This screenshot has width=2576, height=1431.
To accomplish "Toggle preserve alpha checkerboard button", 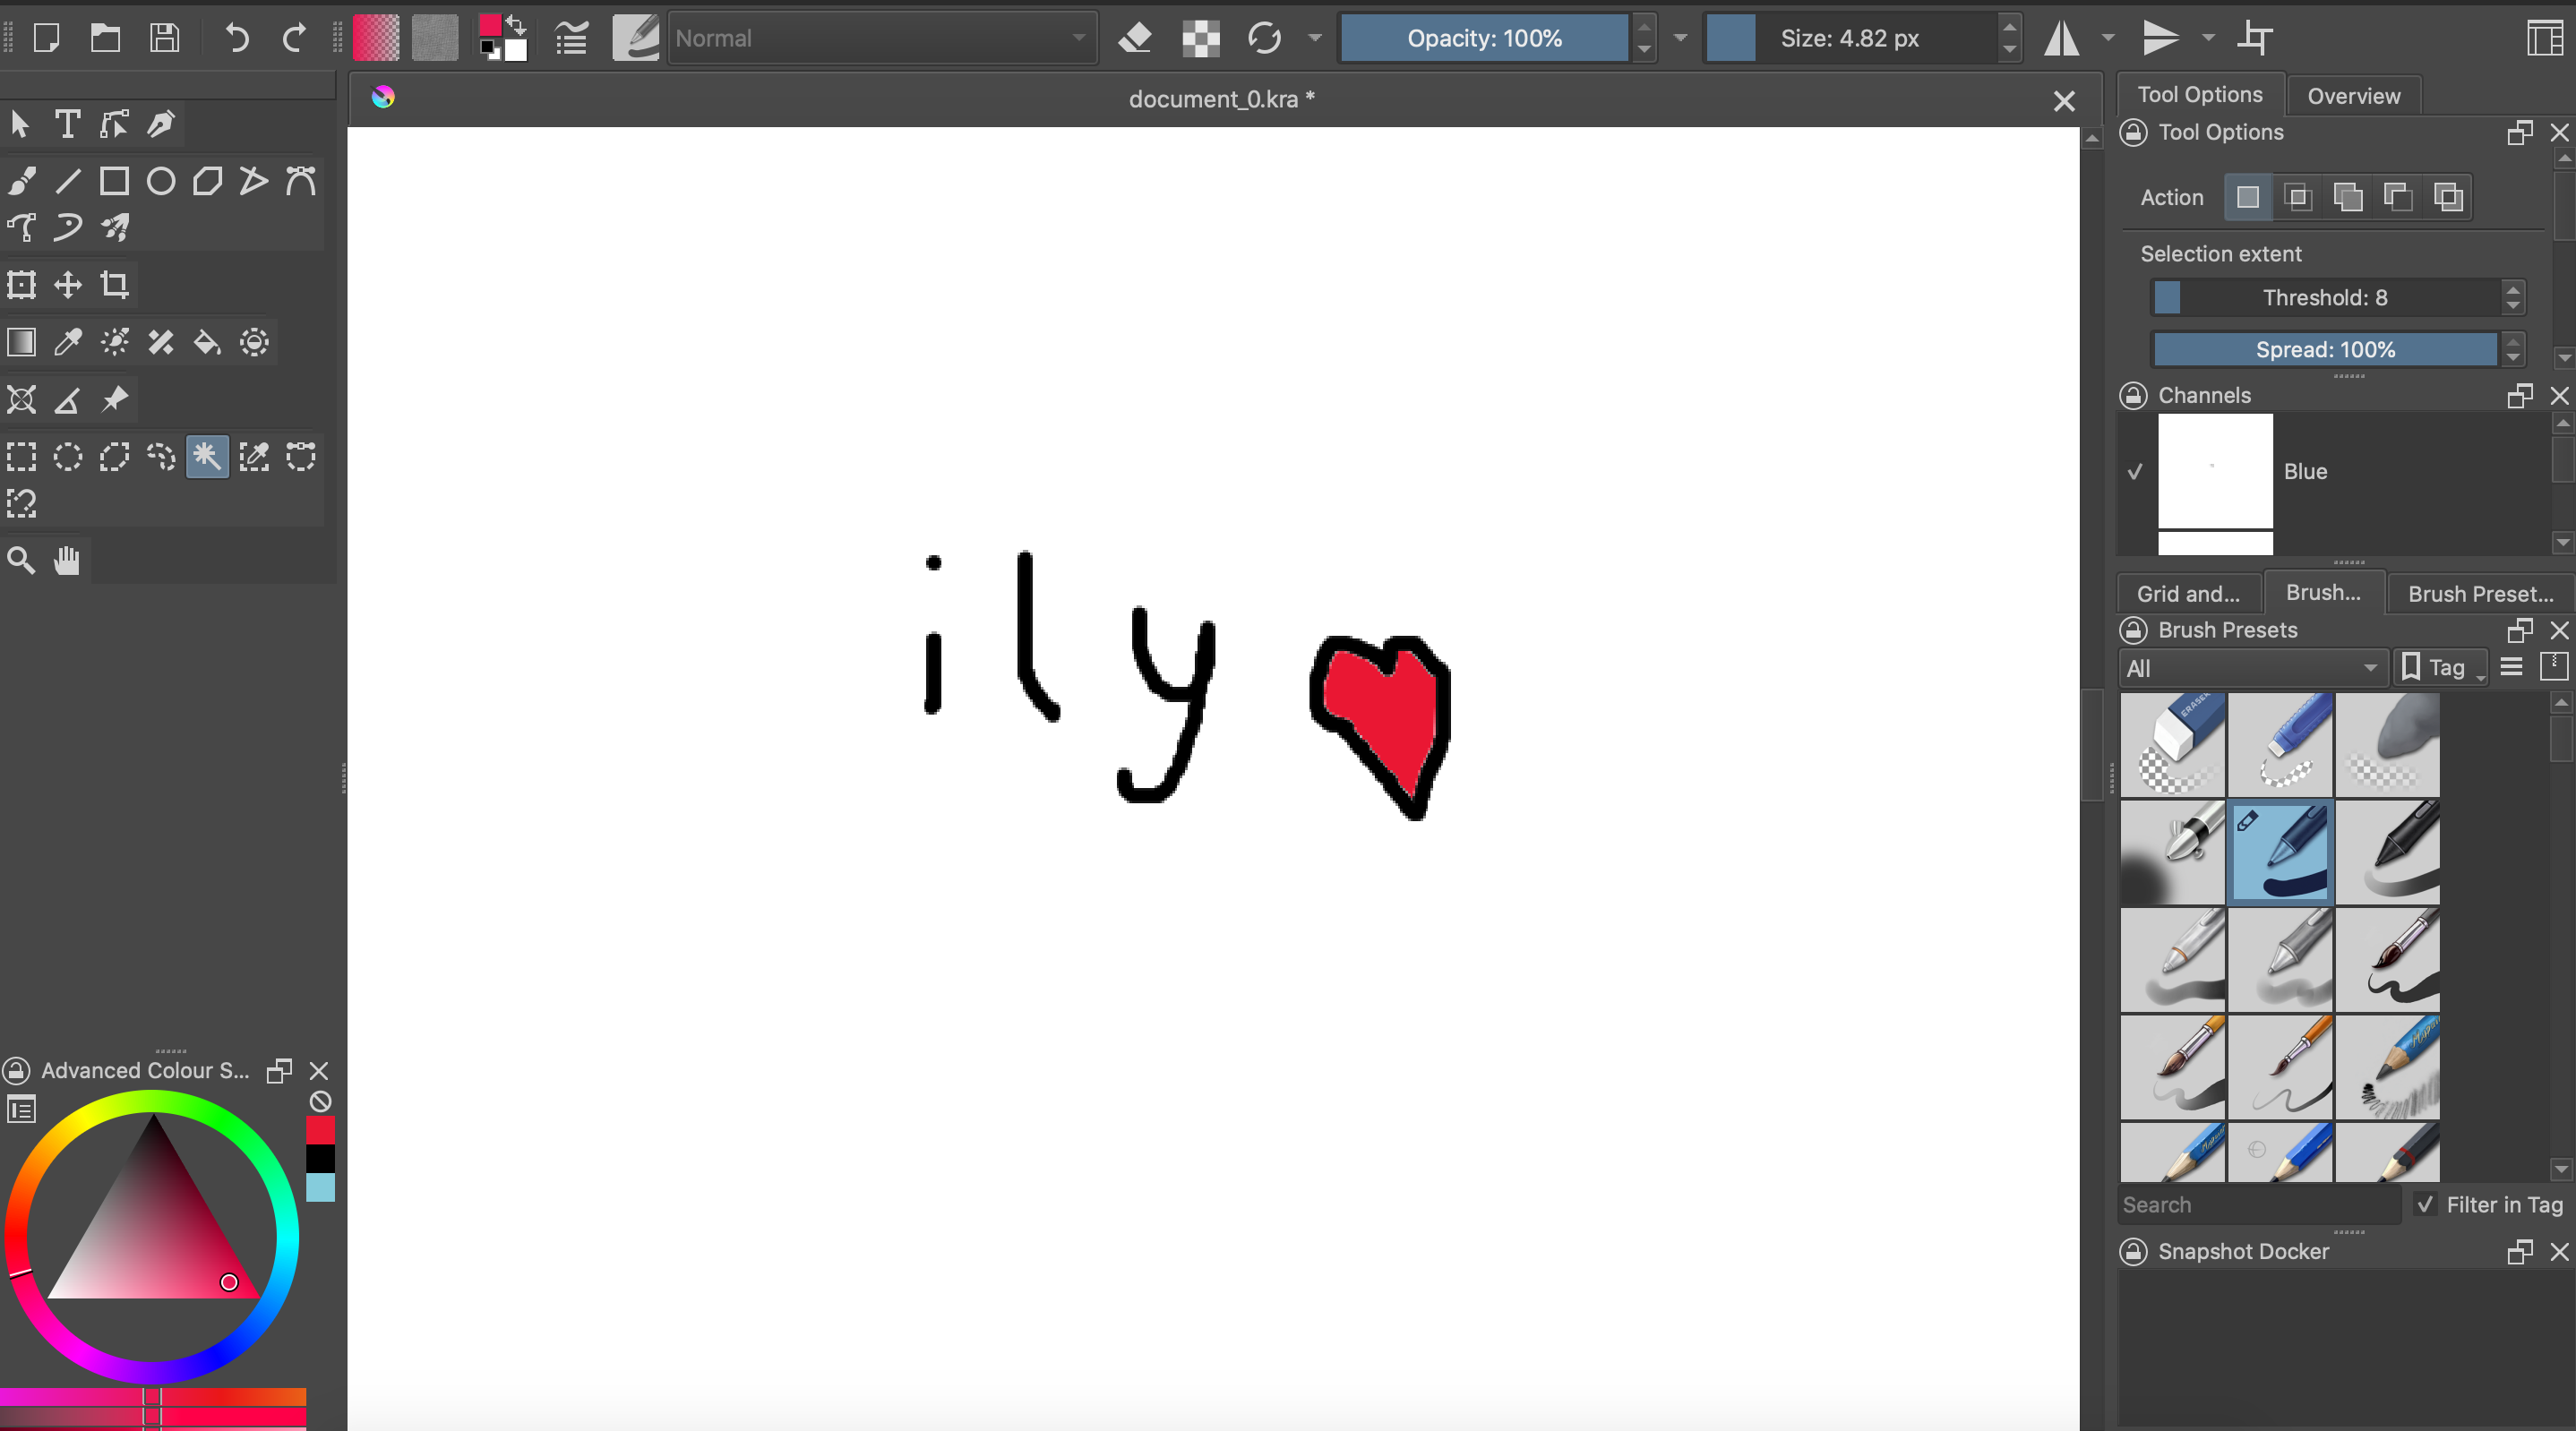I will click(x=1200, y=39).
